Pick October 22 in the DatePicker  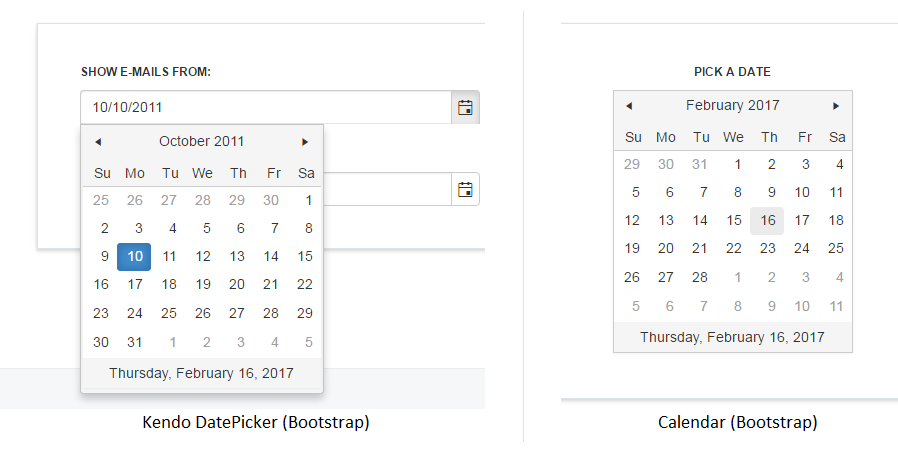point(305,285)
